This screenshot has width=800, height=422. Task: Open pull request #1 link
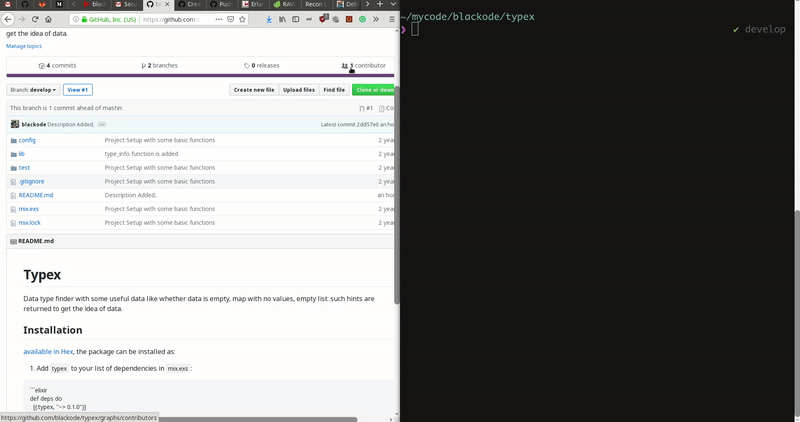(366, 108)
